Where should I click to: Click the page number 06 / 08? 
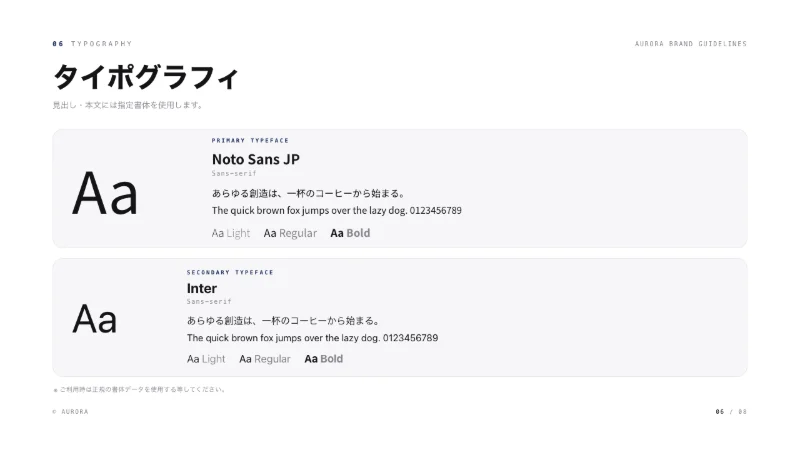tap(731, 412)
